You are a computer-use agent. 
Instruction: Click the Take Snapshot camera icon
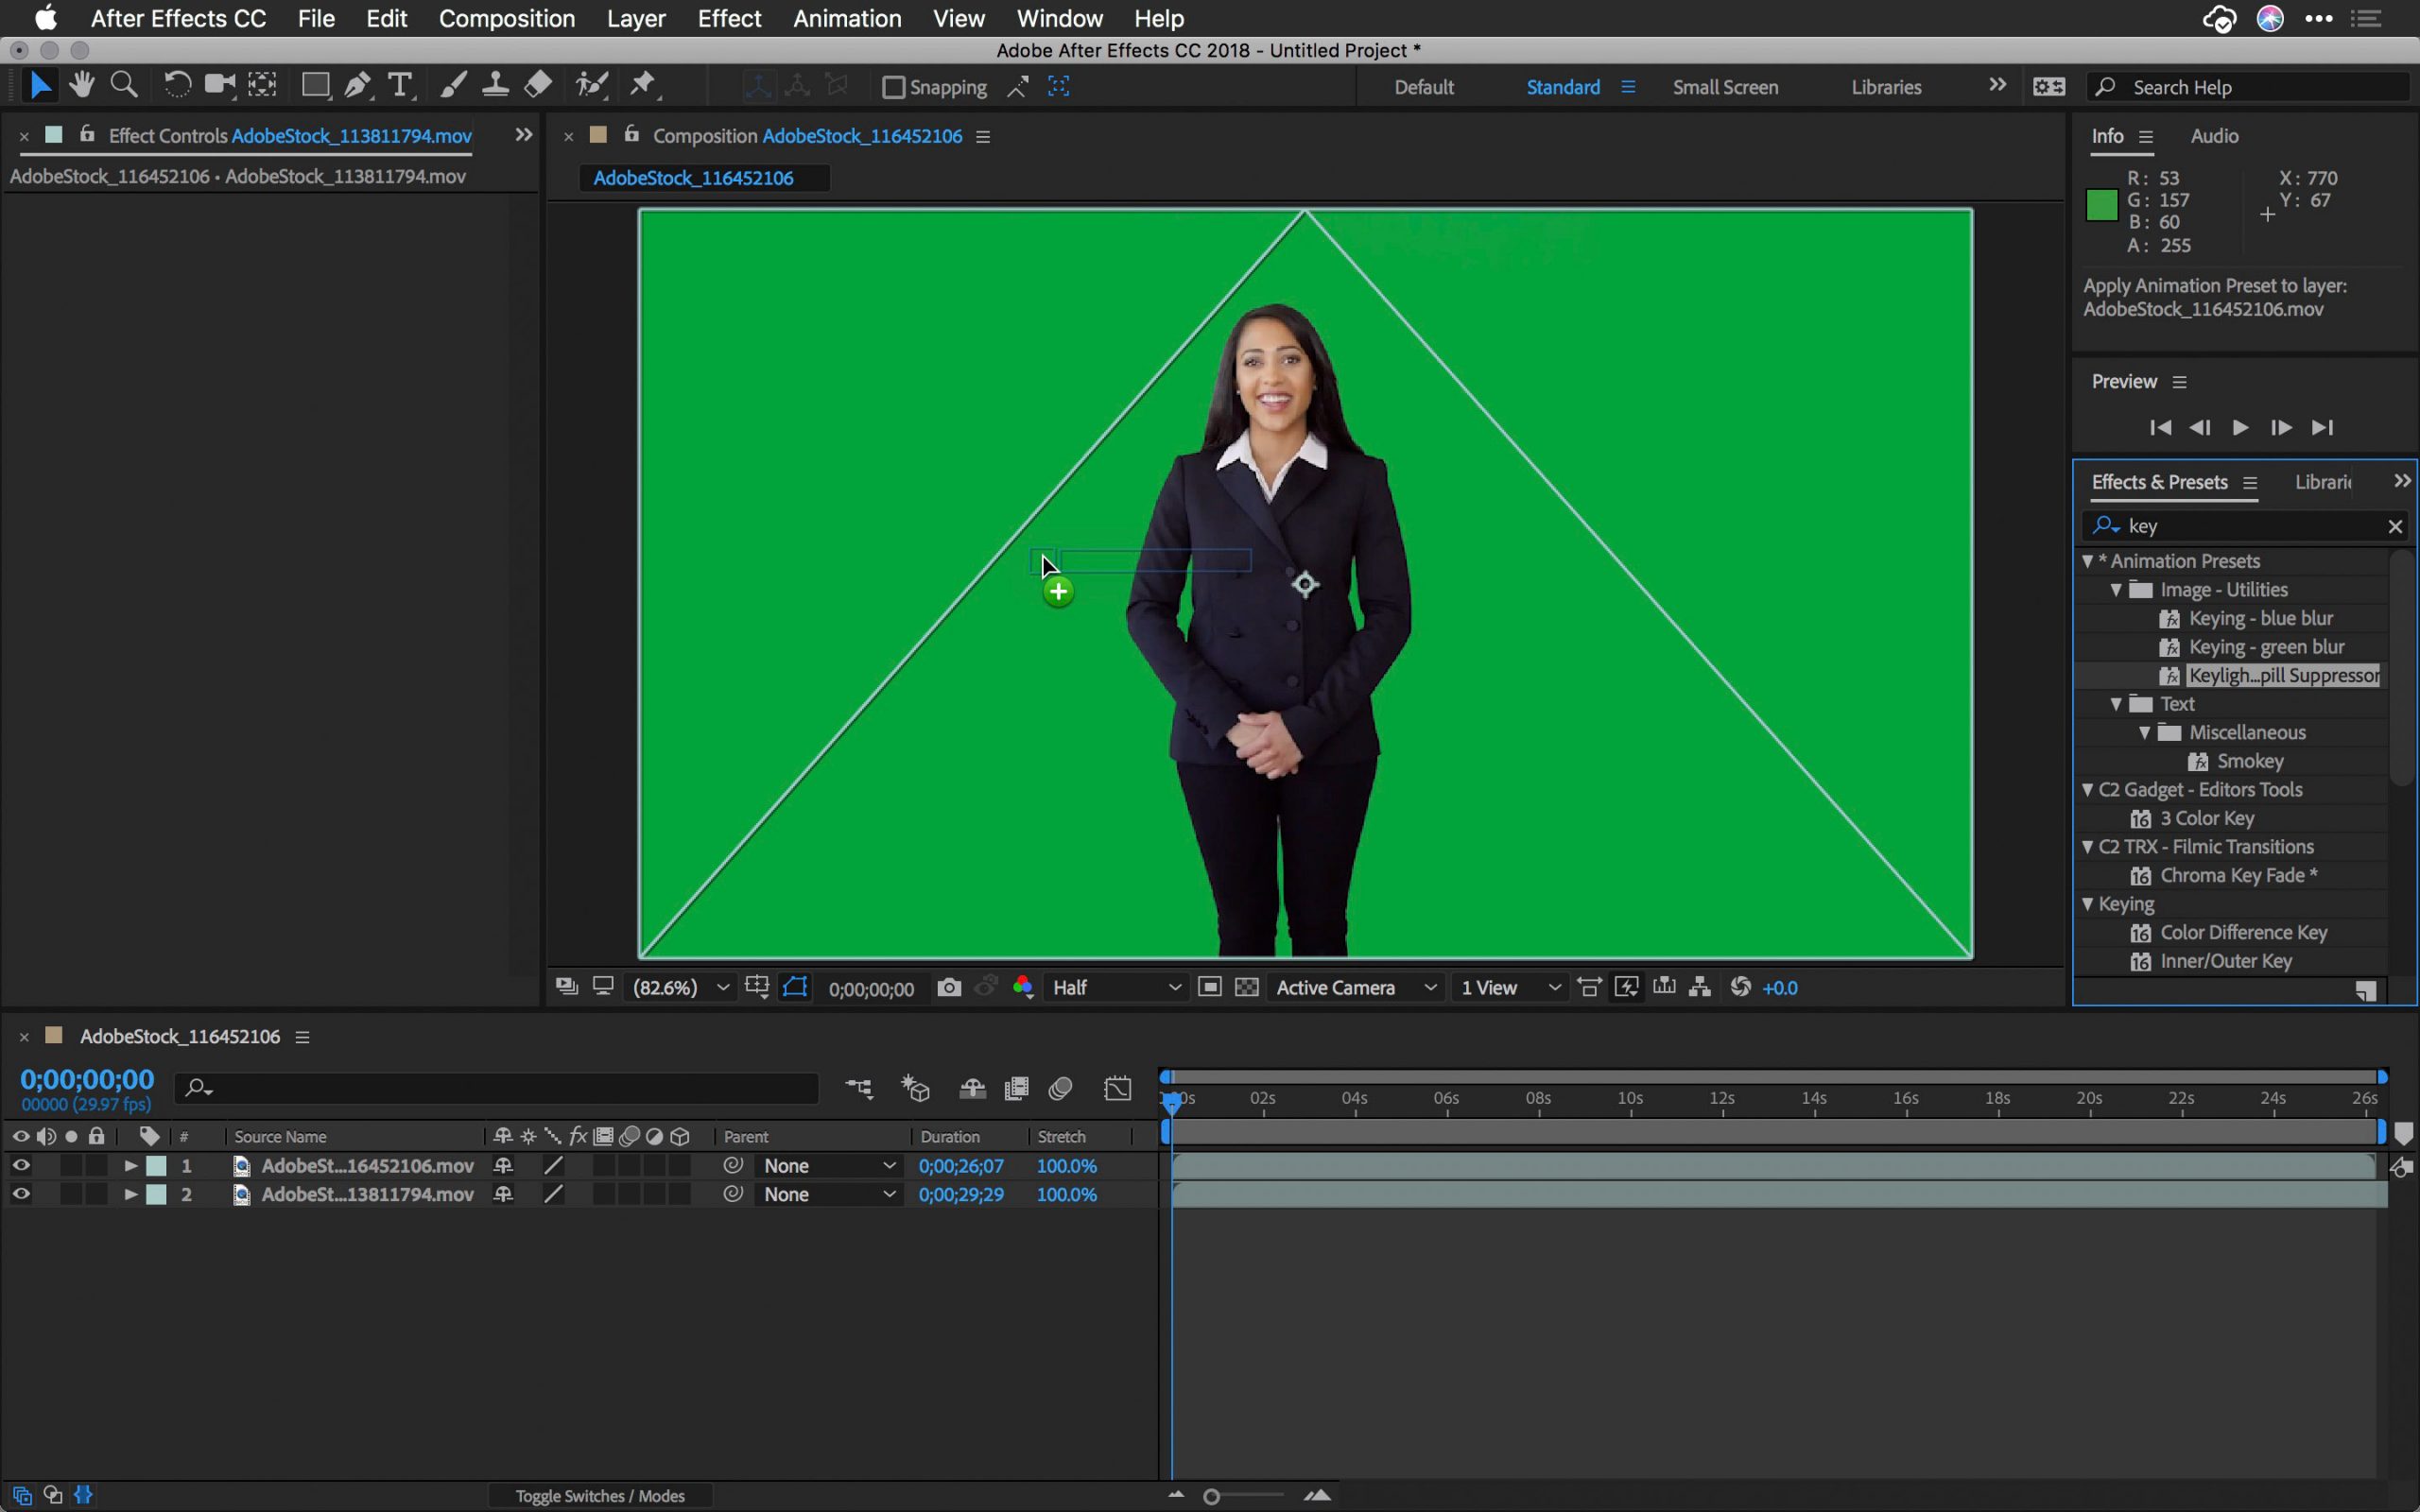click(x=949, y=988)
